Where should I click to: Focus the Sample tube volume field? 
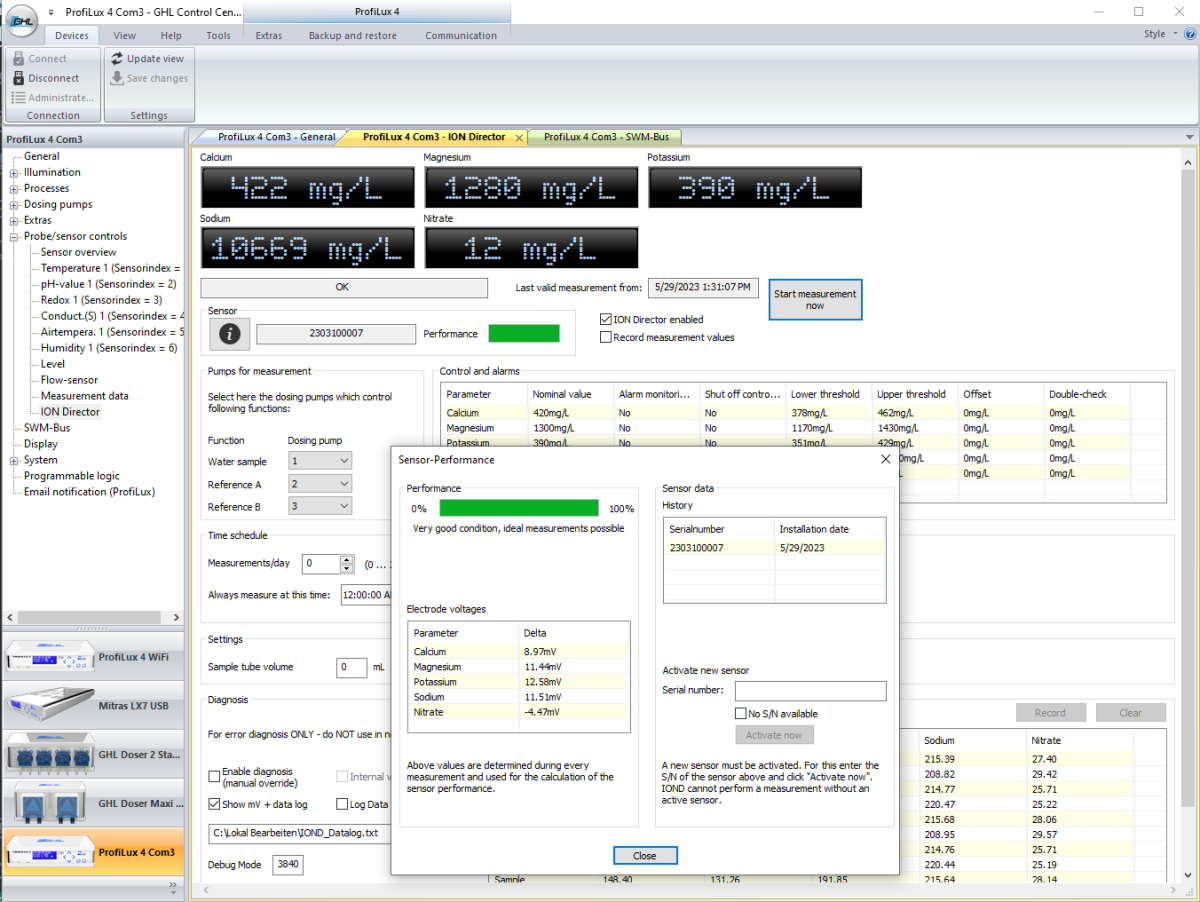pos(352,667)
